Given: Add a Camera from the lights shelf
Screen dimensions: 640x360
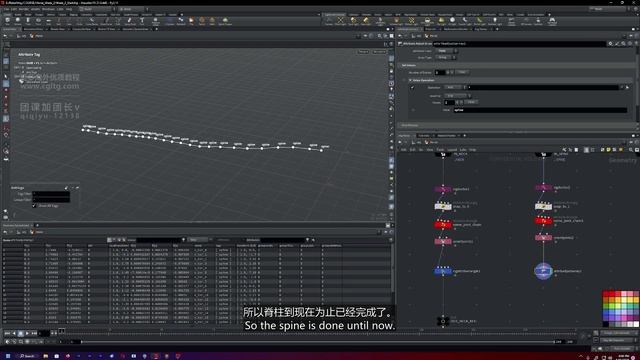Looking at the screenshot, I should [x=329, y=21].
